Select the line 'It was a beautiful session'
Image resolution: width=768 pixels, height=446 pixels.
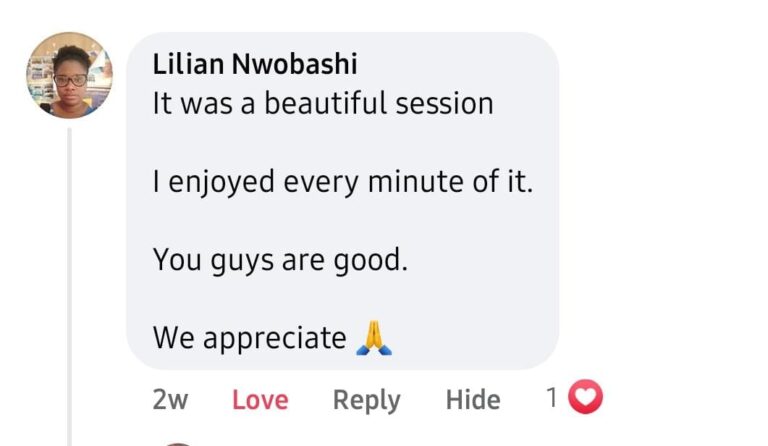pyautogui.click(x=323, y=104)
